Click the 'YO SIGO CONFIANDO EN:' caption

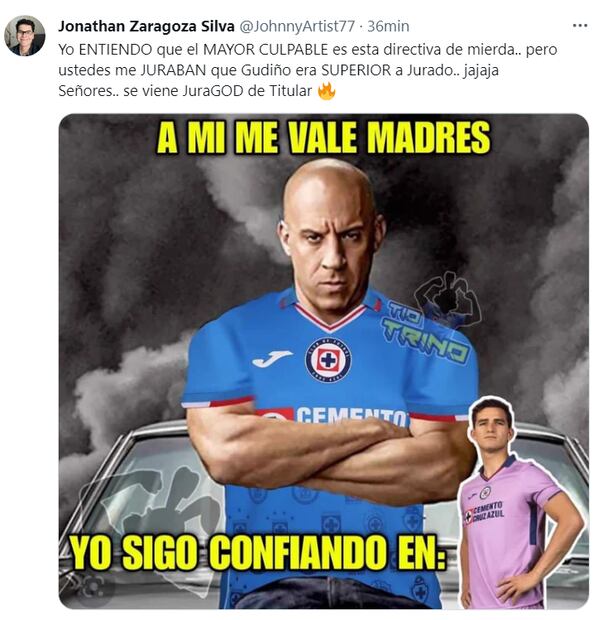pyautogui.click(x=257, y=552)
